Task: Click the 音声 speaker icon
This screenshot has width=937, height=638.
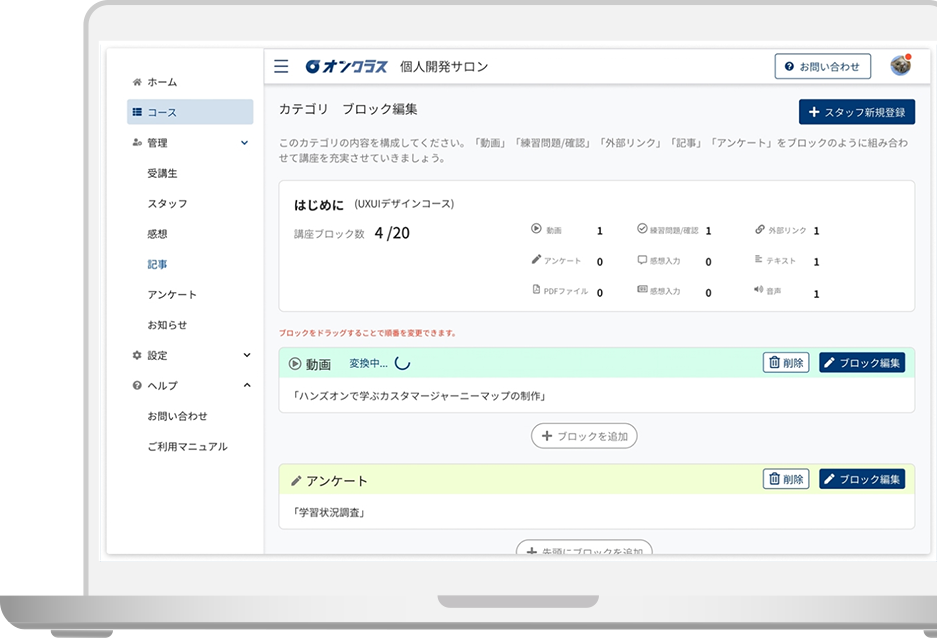Action: (x=758, y=289)
